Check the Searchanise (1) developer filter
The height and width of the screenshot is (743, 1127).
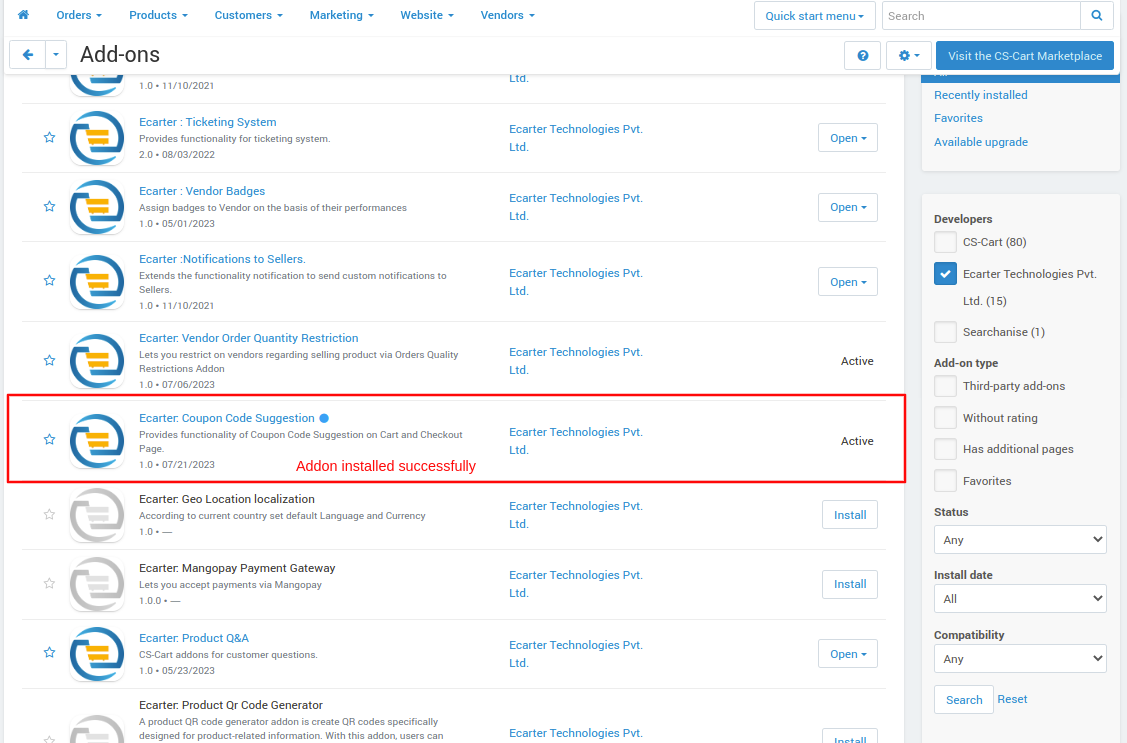[x=945, y=332]
